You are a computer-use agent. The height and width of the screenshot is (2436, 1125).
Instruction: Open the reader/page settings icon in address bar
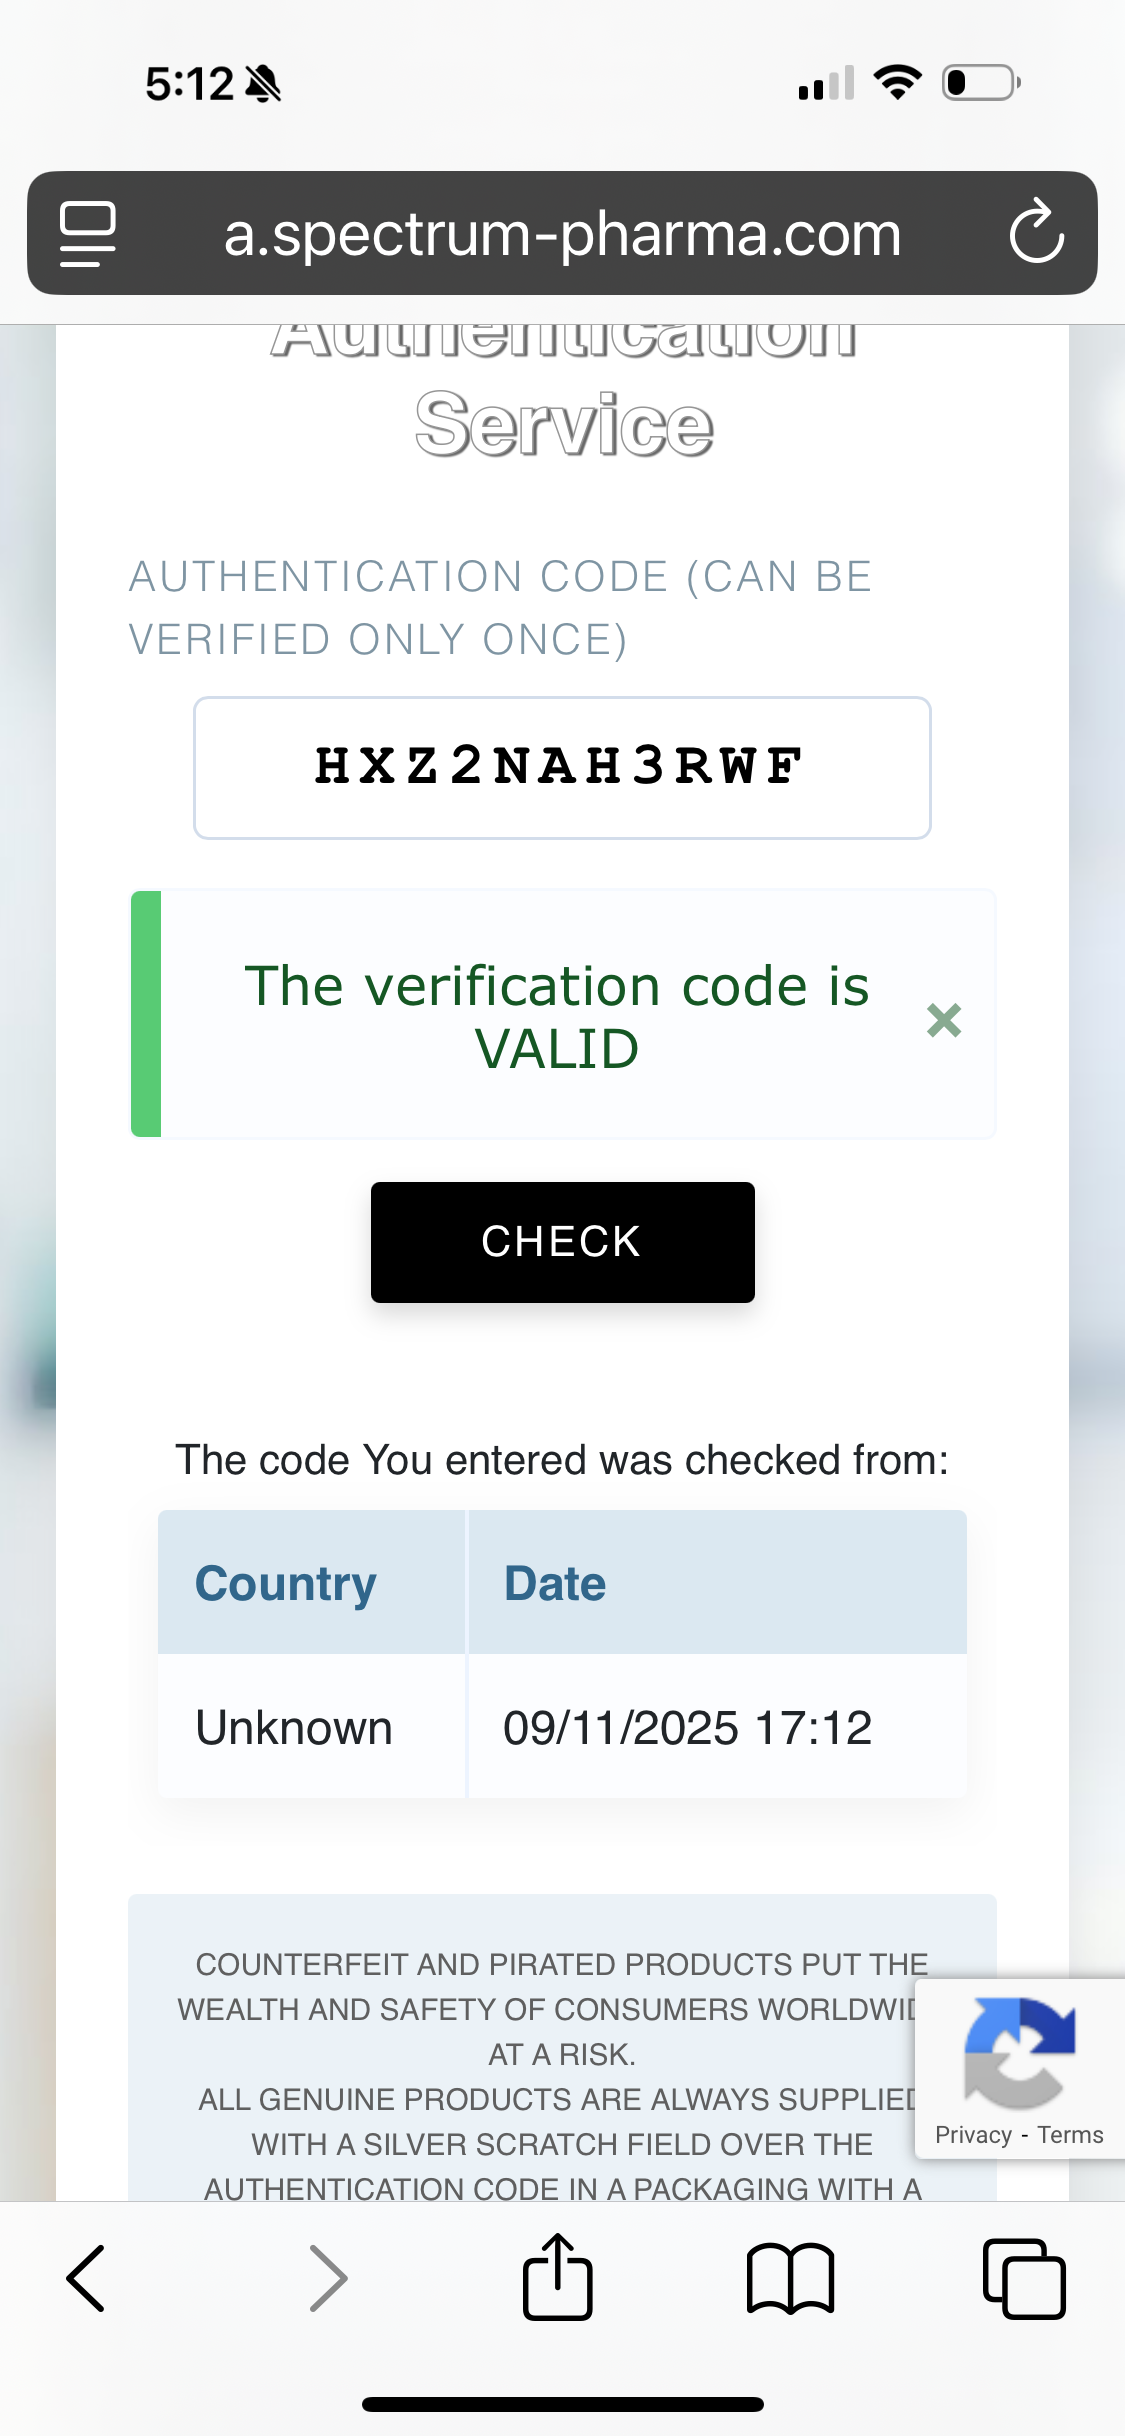pyautogui.click(x=88, y=233)
